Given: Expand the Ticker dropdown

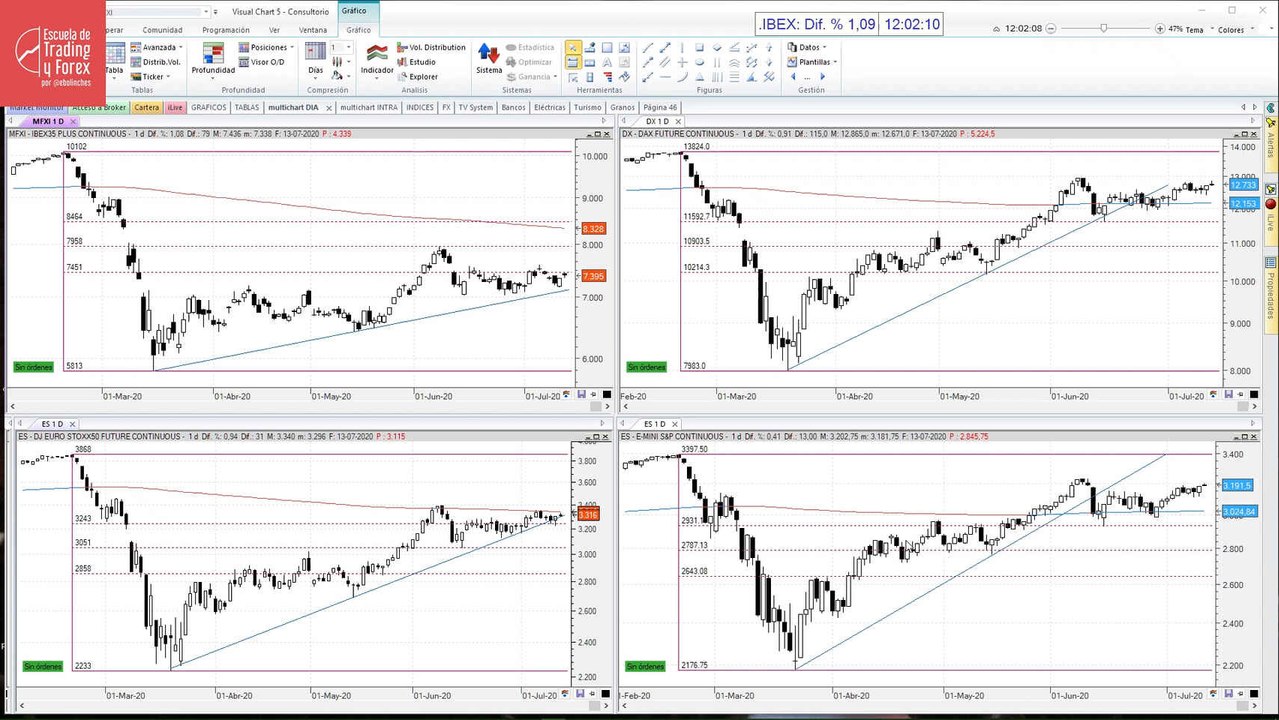Looking at the screenshot, I should 150,76.
